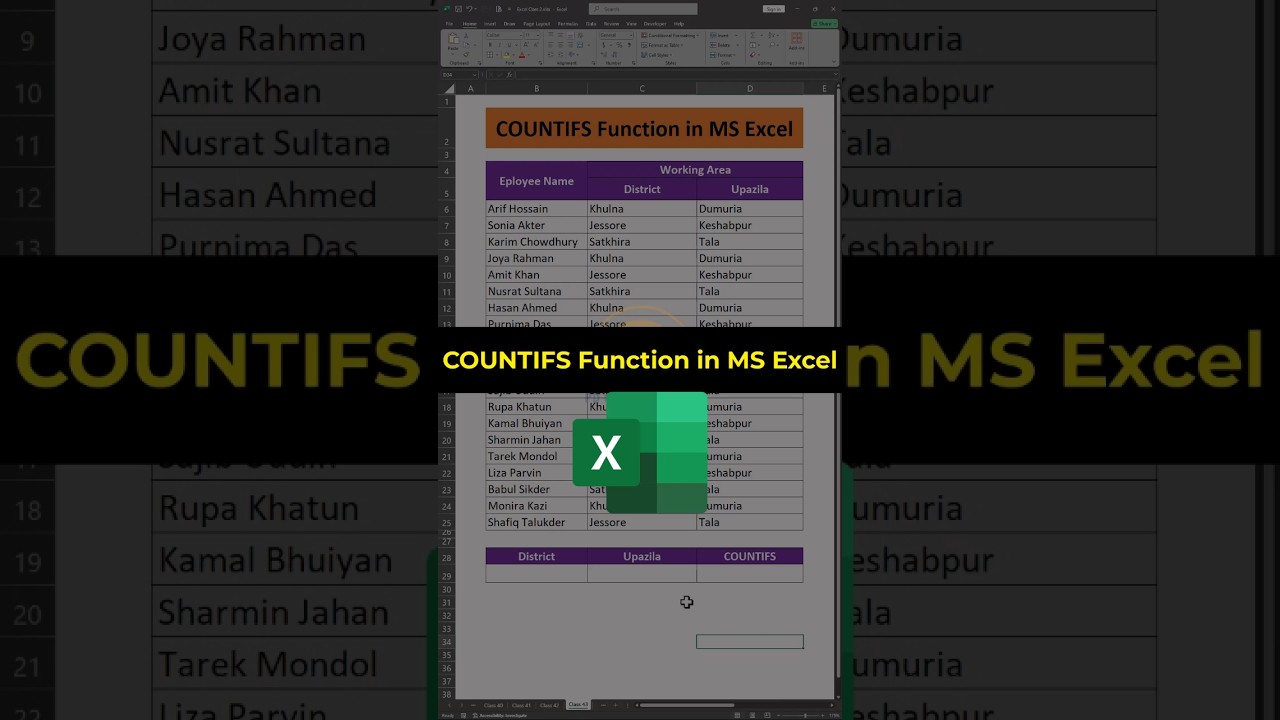Click the Clear eraser icon in Editing
This screenshot has height=720, width=1280.
point(753,55)
